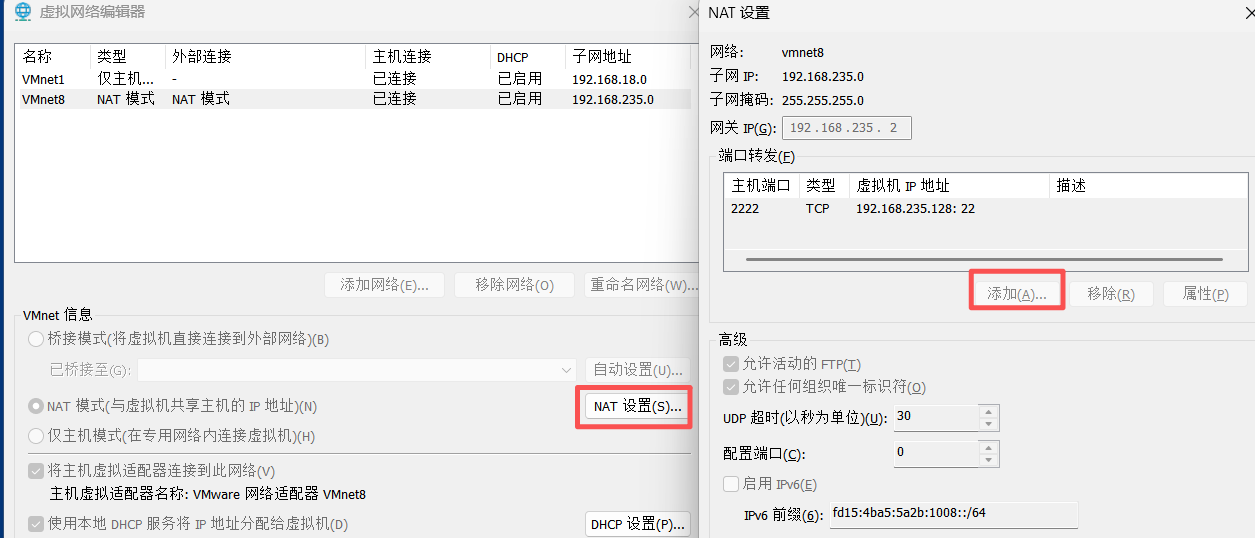Image resolution: width=1255 pixels, height=538 pixels.
Task: Select 仅主机模式 radio button
Action: click(37, 436)
